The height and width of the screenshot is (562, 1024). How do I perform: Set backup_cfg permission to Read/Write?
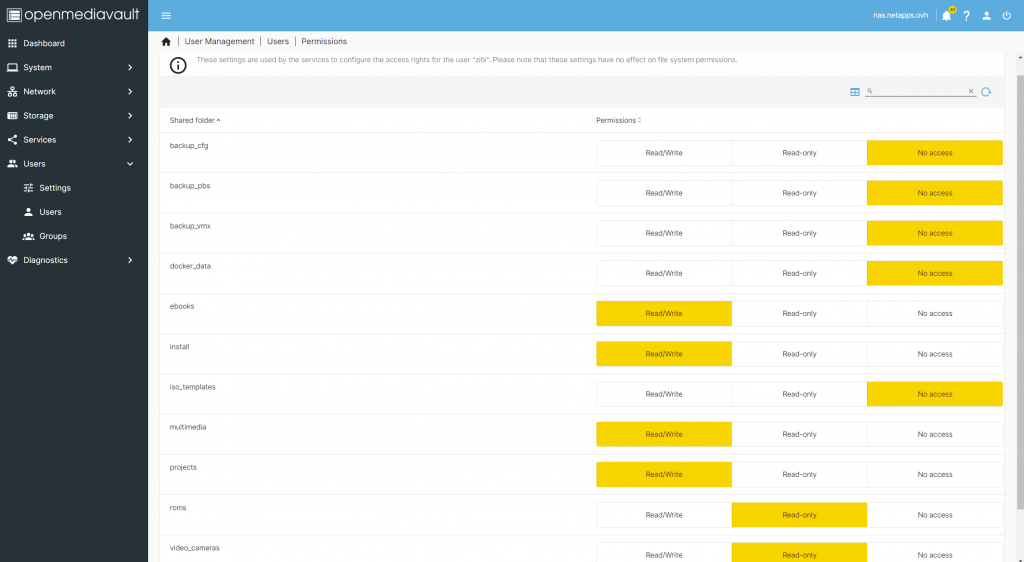coord(664,153)
